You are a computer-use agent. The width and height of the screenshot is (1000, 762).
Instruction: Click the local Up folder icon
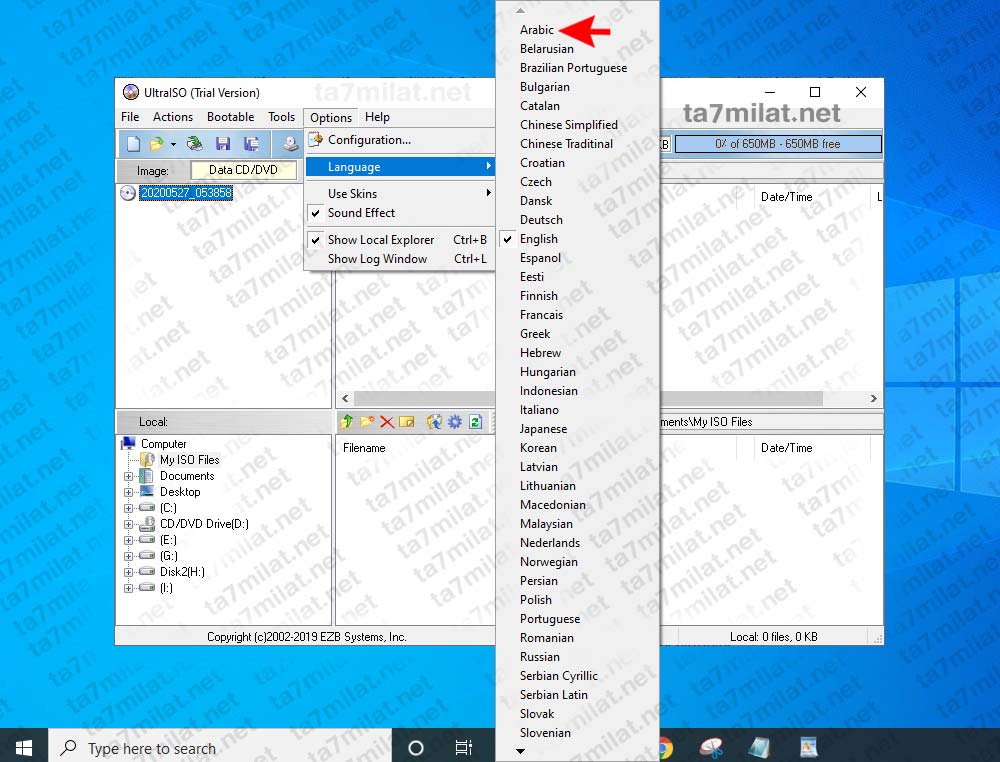(x=347, y=421)
